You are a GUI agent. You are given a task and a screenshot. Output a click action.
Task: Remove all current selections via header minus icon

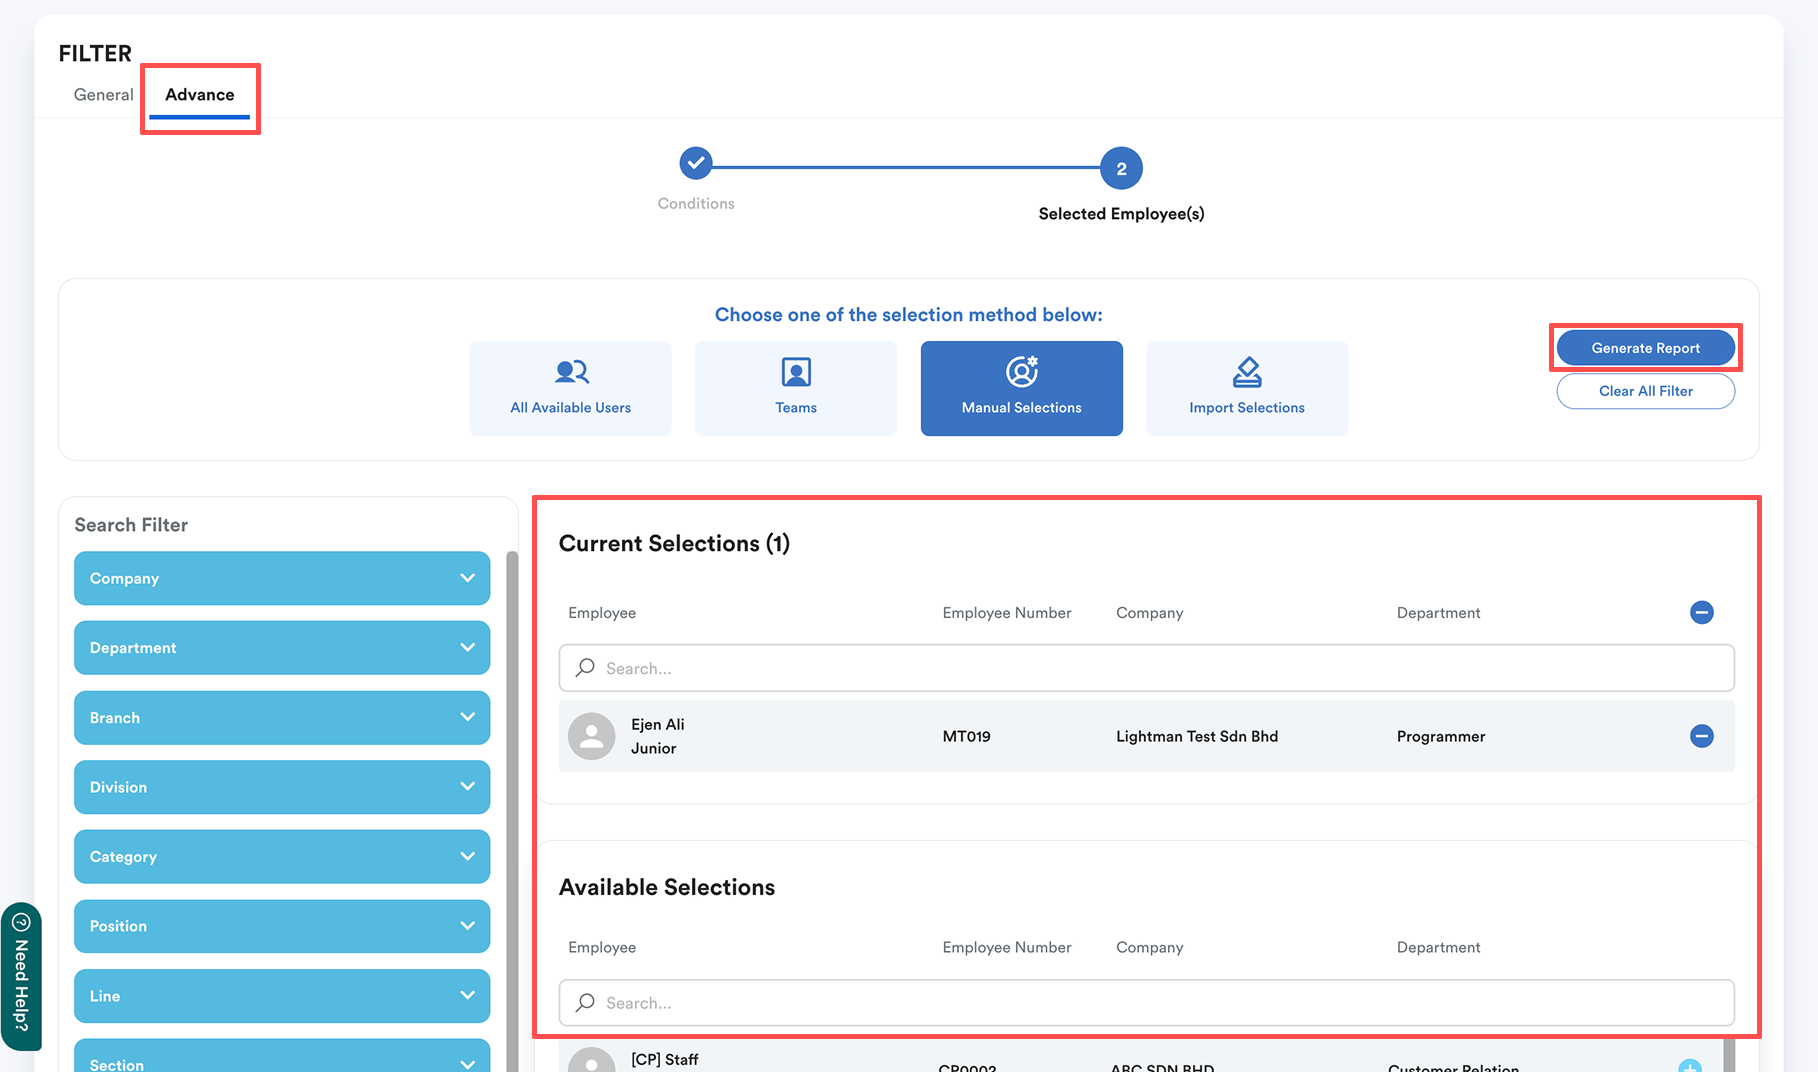point(1701,612)
